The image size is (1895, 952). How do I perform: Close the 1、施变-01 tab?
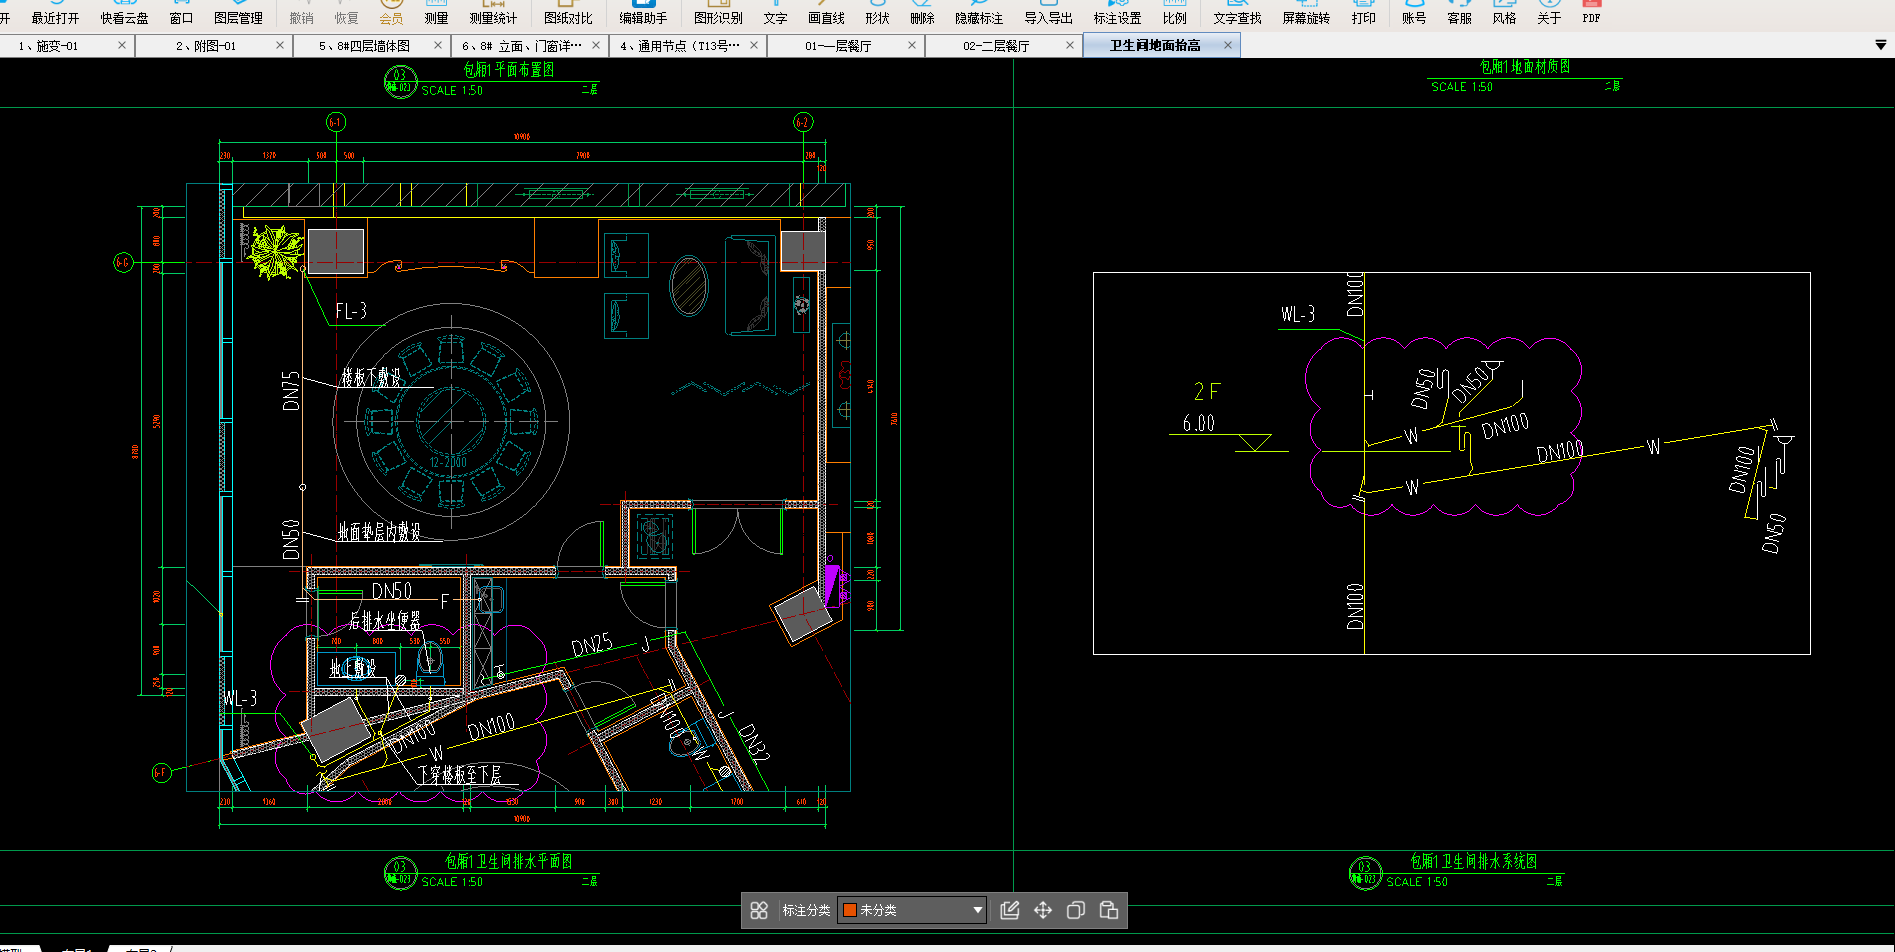coord(122,45)
